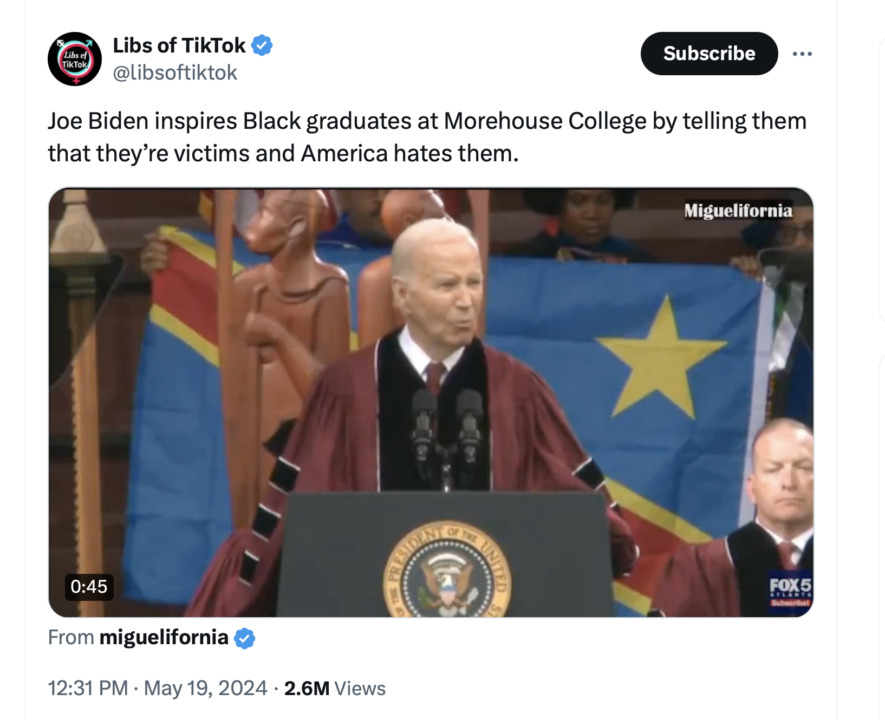Click the word "From" under the video

(x=72, y=638)
